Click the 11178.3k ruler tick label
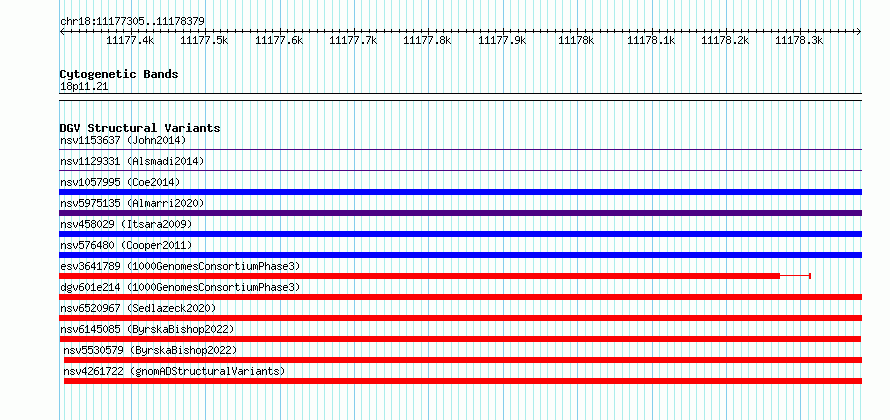Screen dimensions: 890x420 tap(799, 40)
